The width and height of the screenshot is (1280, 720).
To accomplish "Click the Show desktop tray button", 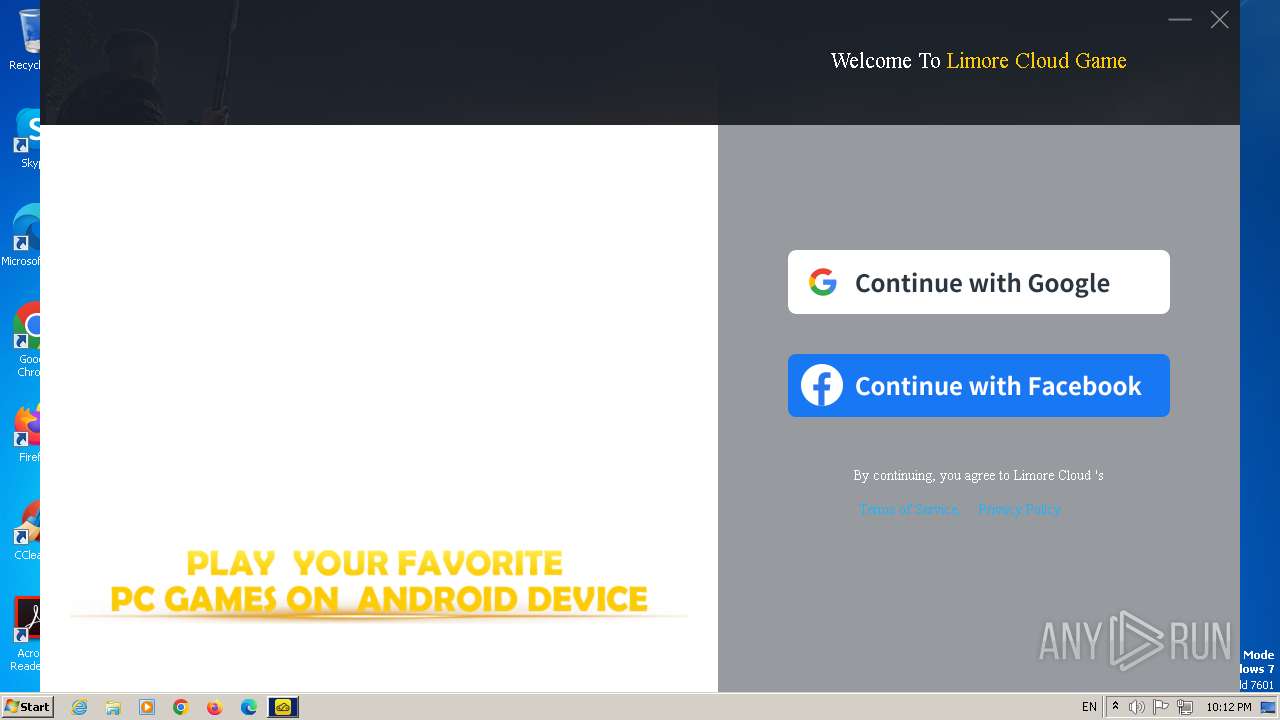I will [1268, 707].
